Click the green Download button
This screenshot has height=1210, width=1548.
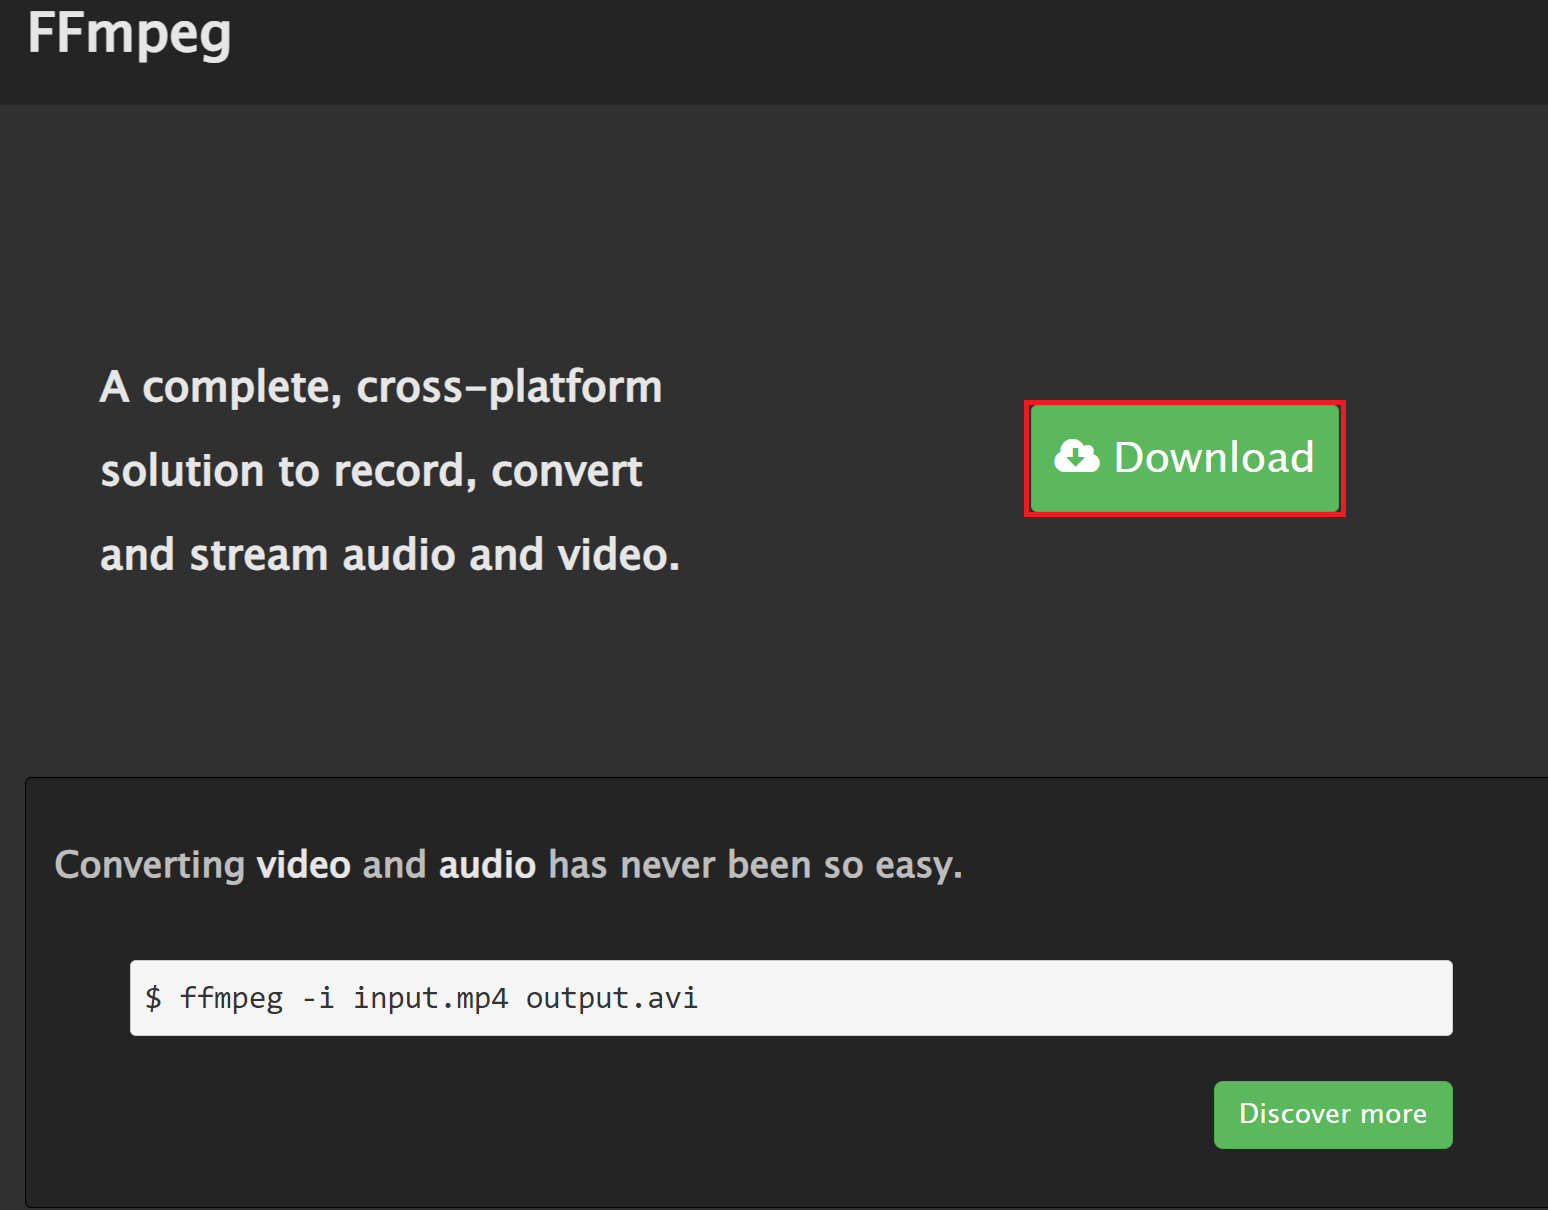tap(1184, 458)
